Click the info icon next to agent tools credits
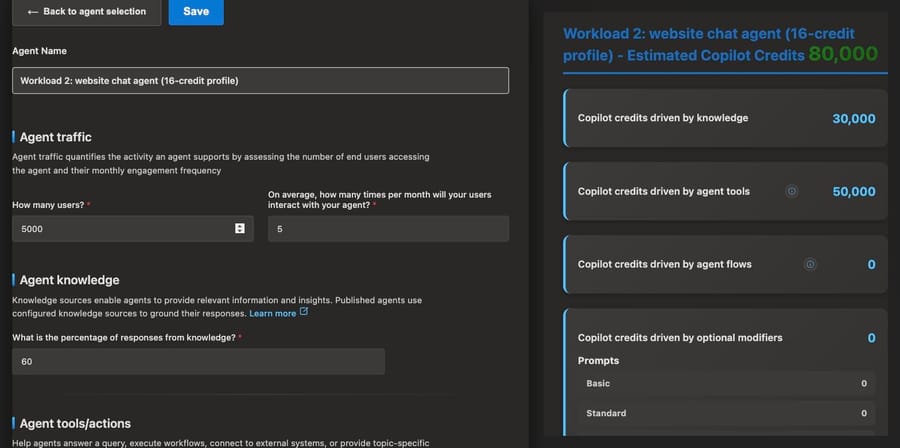Image resolution: width=900 pixels, height=448 pixels. coord(792,192)
